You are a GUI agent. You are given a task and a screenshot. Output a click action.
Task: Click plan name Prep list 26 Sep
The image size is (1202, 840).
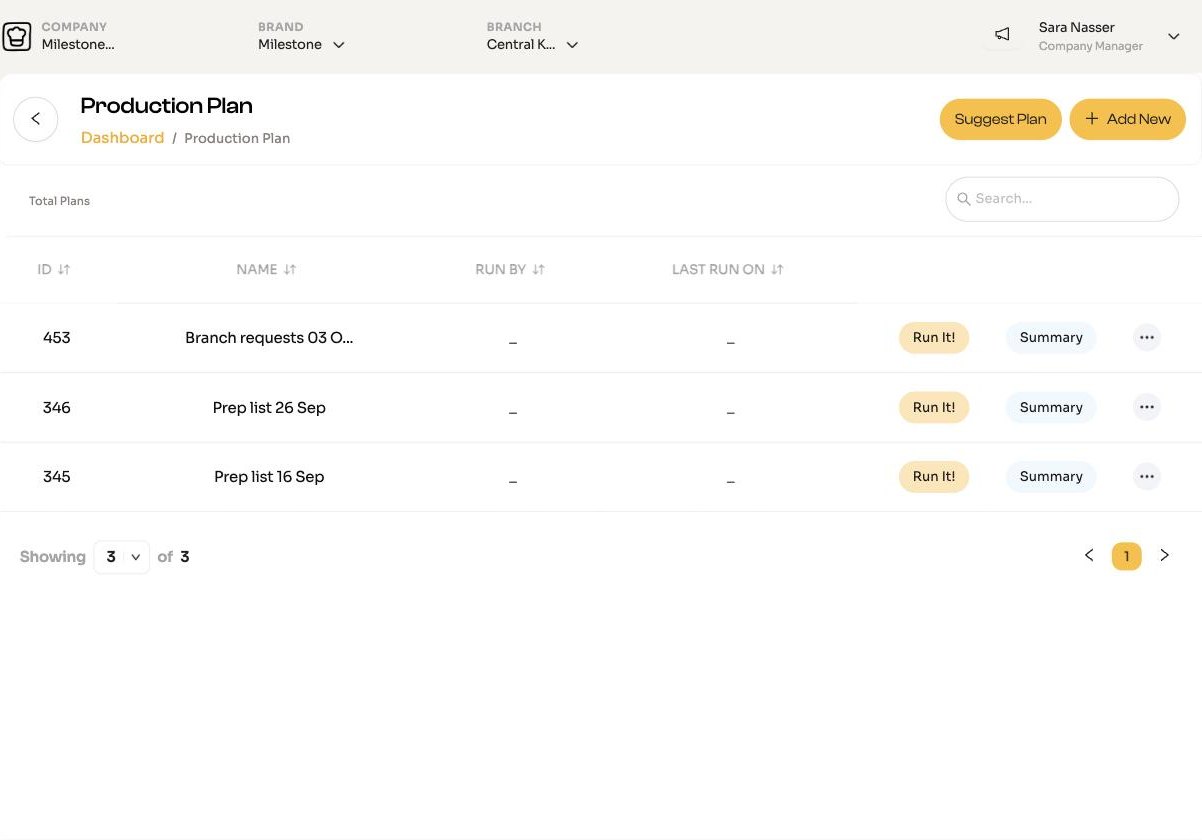click(x=269, y=408)
